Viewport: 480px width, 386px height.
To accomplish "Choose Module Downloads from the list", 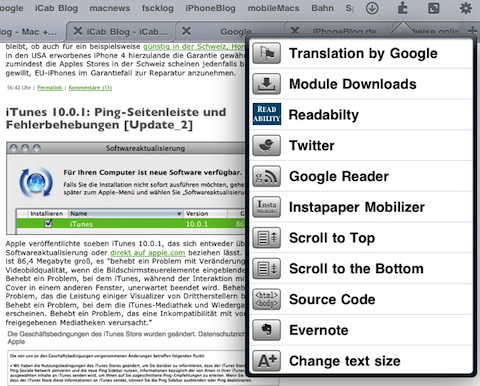I will tap(361, 84).
